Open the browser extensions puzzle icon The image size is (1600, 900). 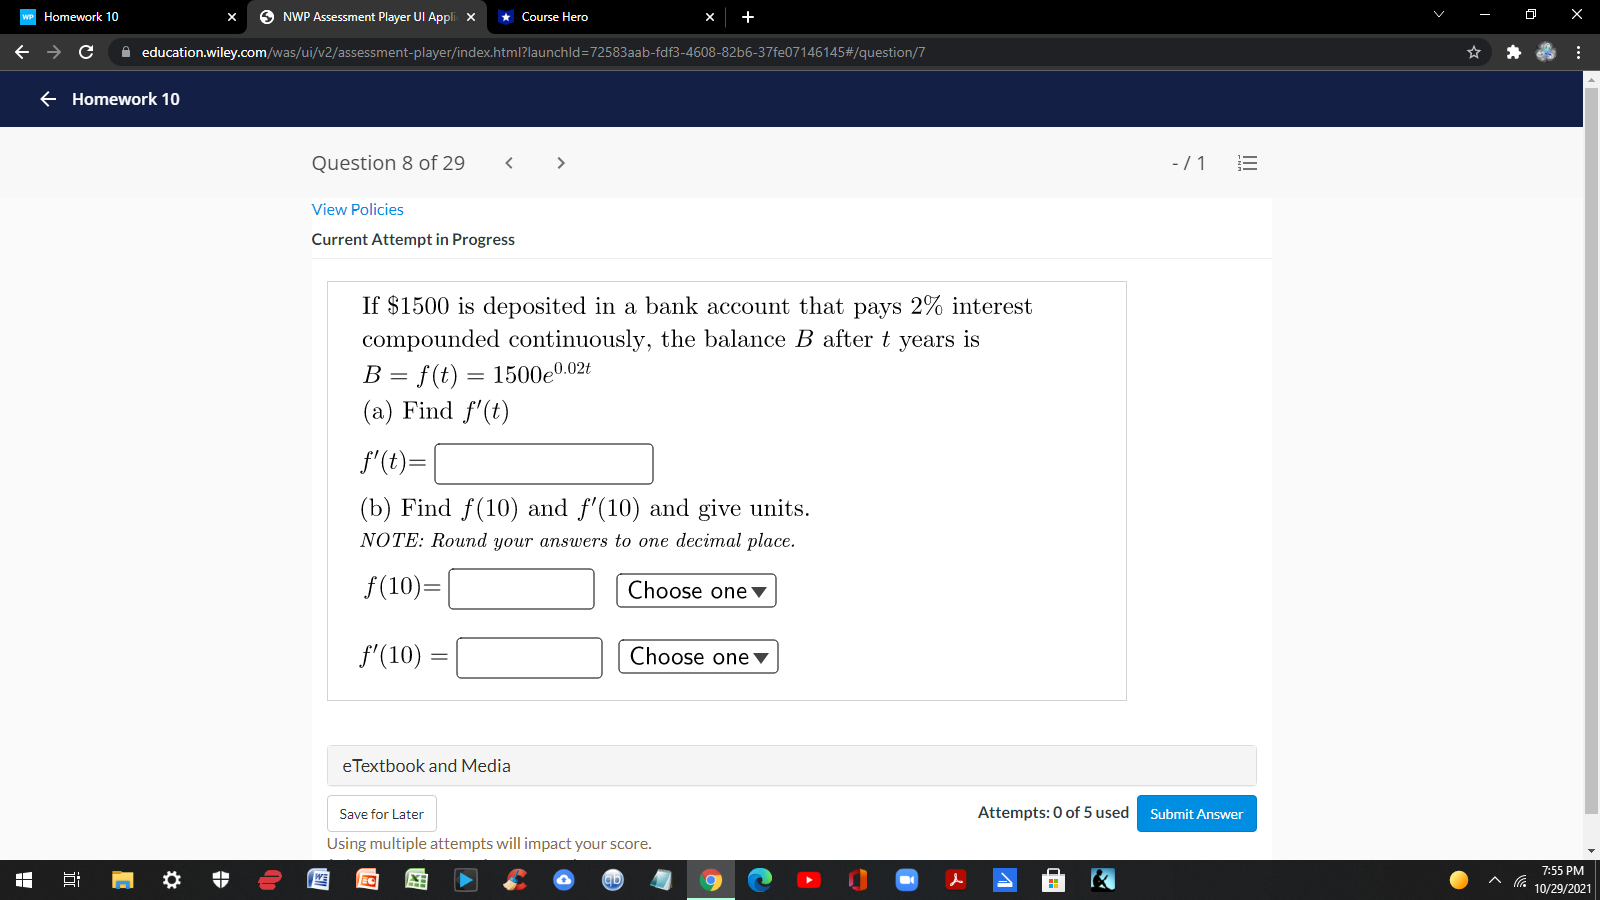pyautogui.click(x=1511, y=52)
